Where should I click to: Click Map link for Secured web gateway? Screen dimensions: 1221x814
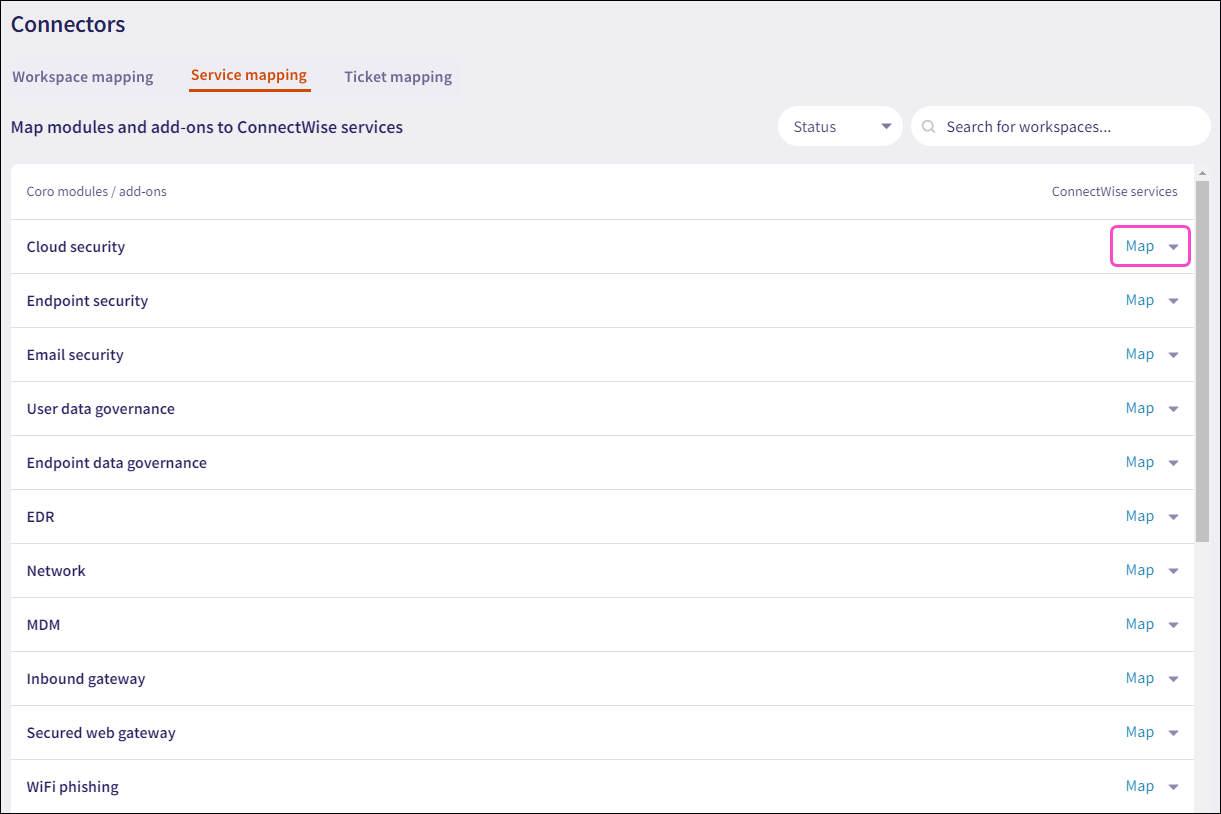click(x=1139, y=732)
